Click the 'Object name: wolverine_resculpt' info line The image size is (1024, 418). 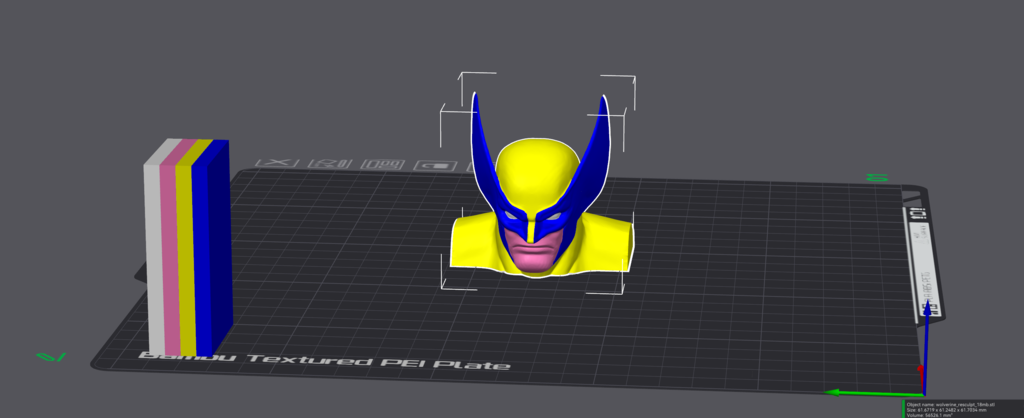[x=950, y=404]
